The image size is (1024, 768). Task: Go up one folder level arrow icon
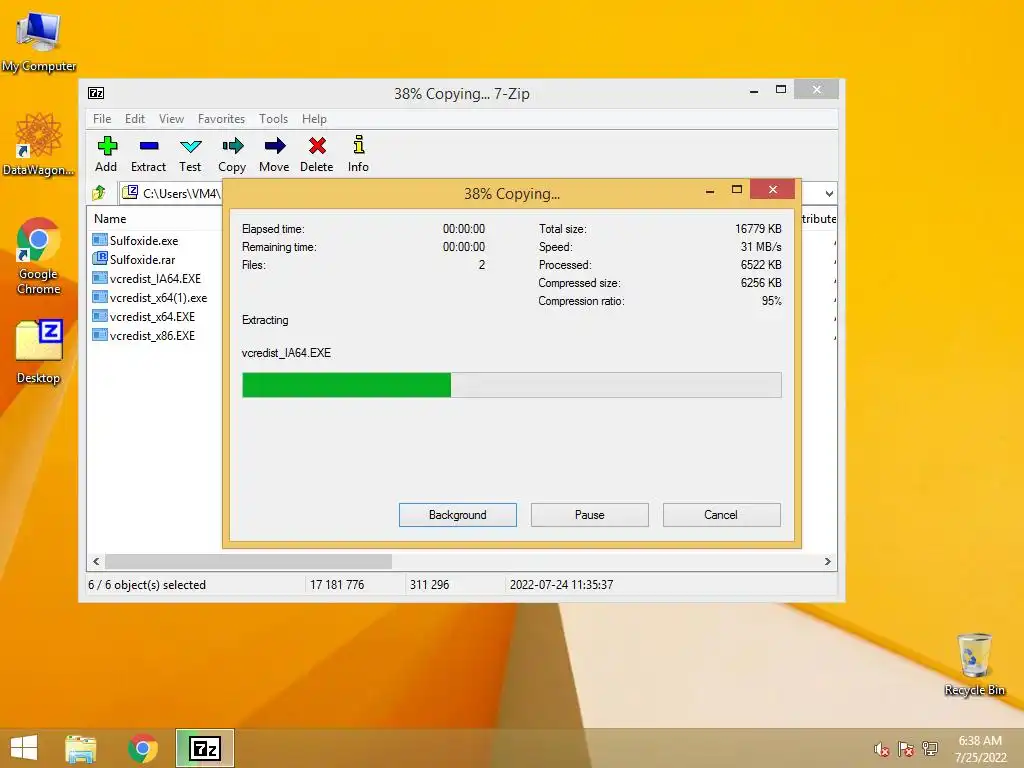click(99, 193)
